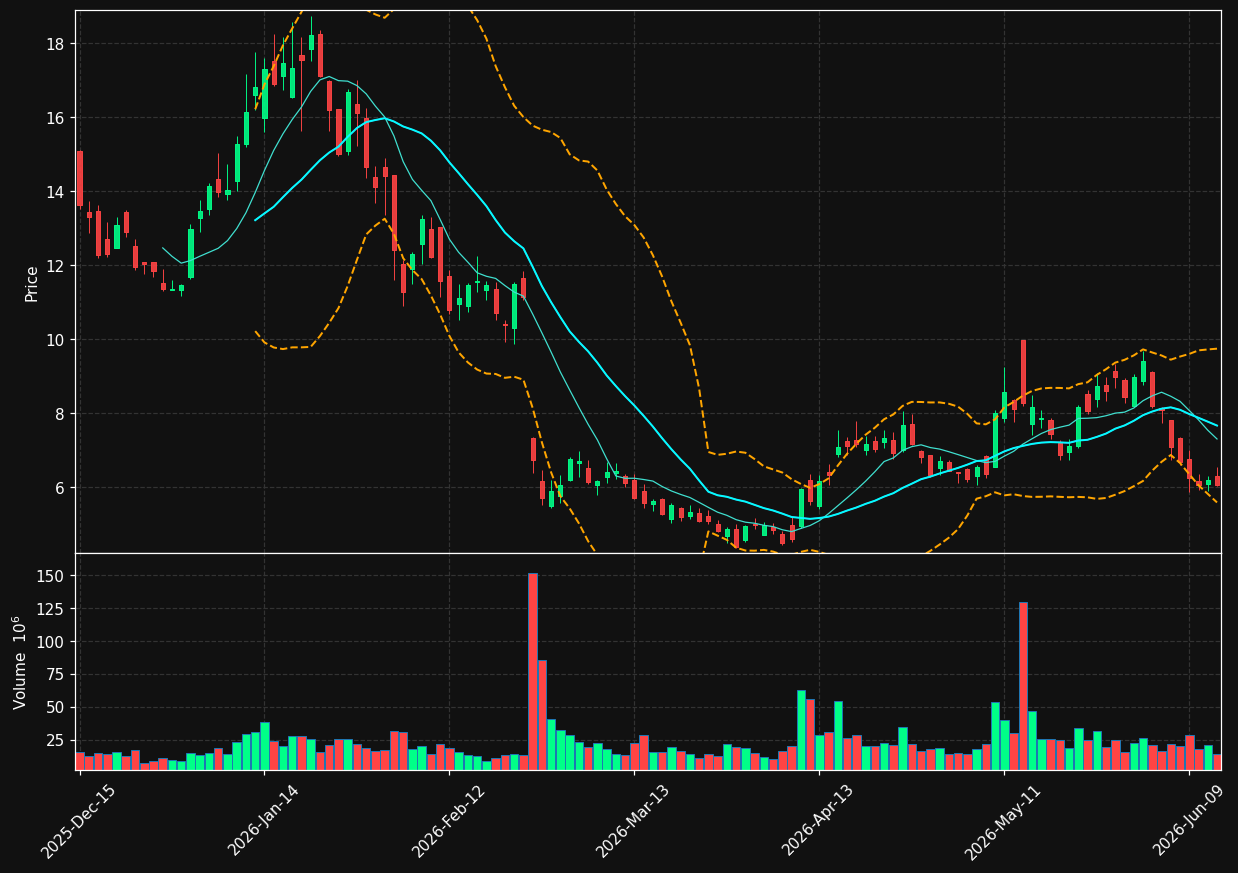This screenshot has width=1238, height=873.
Task: Click the volume tick label 25
Action: tap(56, 741)
